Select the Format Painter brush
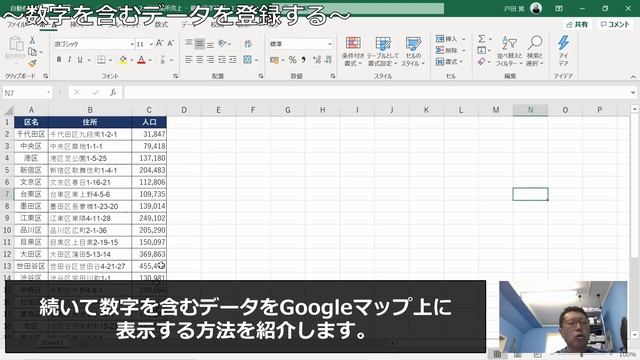Image resolution: width=640 pixels, height=360 pixels. tap(32, 63)
